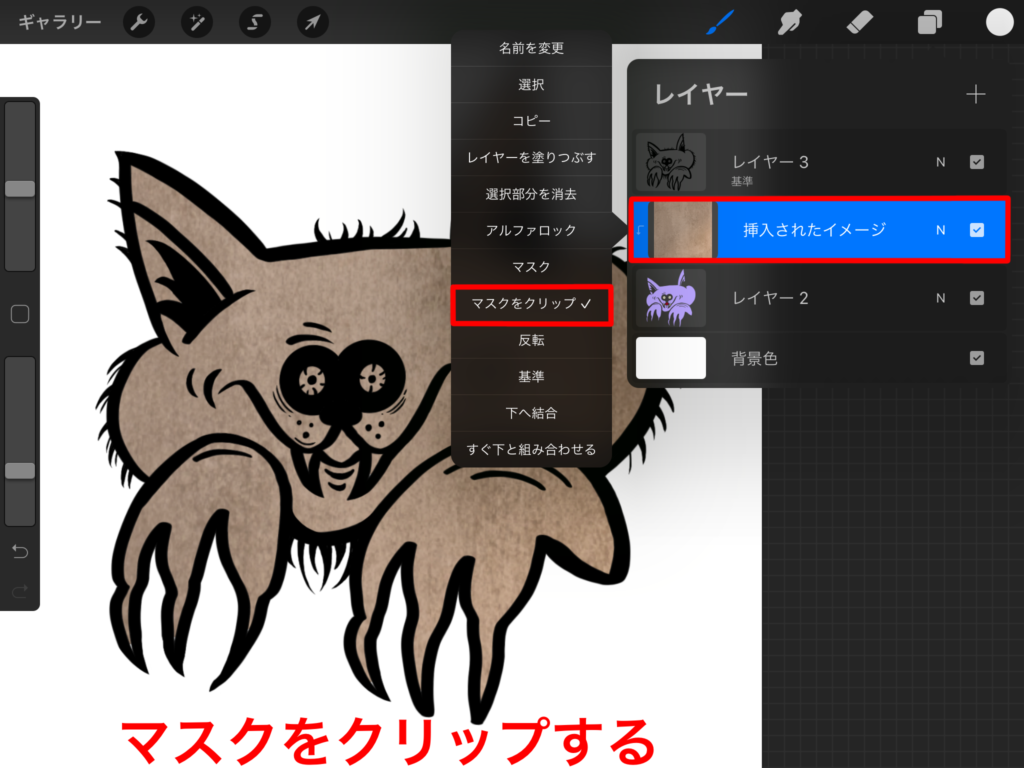Select the Smudge finger tool
The image size is (1024, 768).
point(790,23)
